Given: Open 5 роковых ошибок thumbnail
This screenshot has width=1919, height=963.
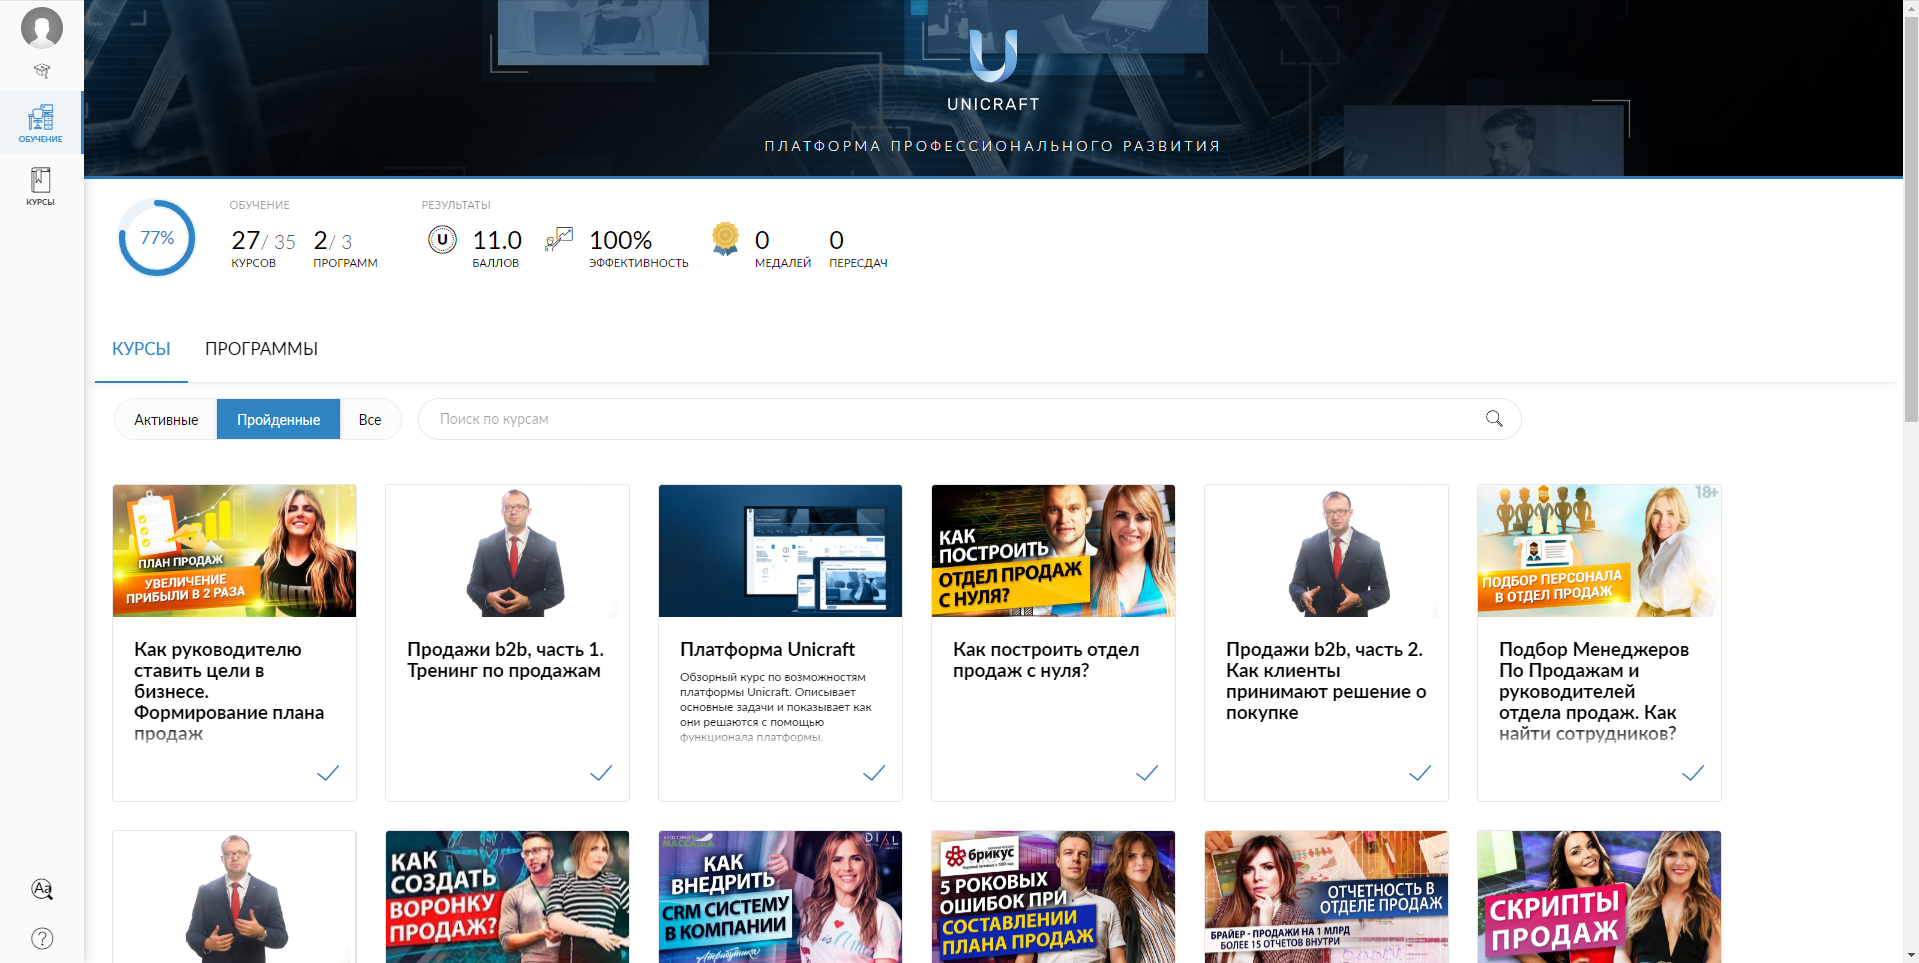Looking at the screenshot, I should [x=1053, y=897].
